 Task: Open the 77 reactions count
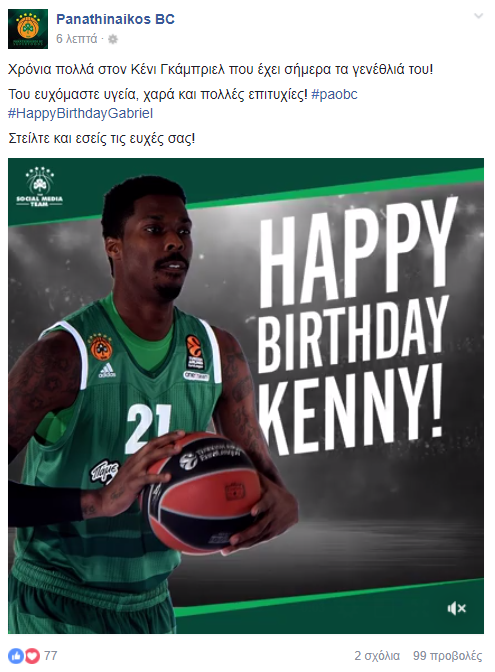click(51, 656)
